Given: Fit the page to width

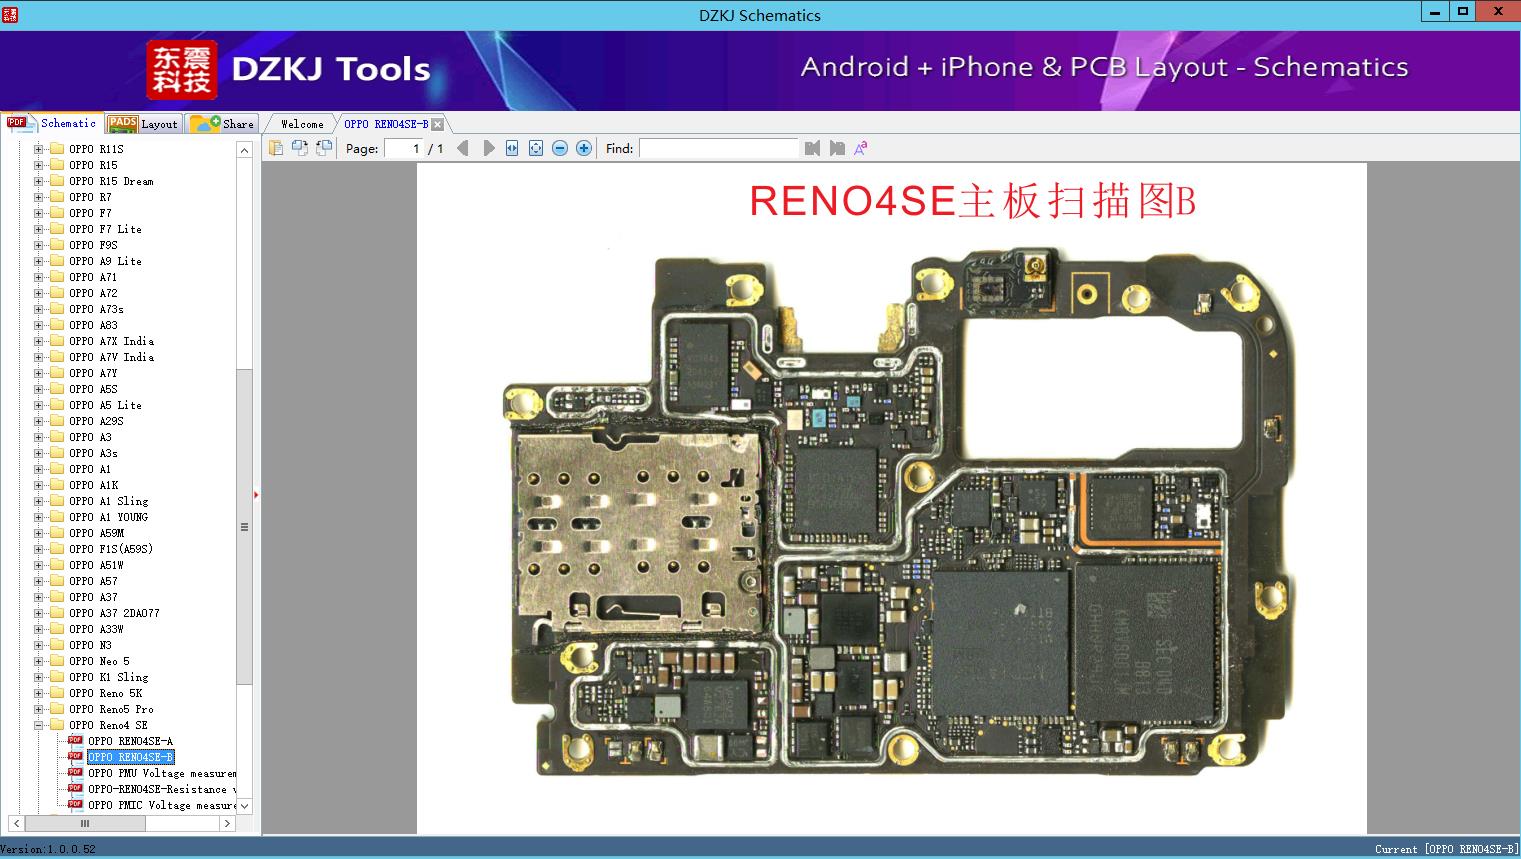Looking at the screenshot, I should click(x=512, y=148).
